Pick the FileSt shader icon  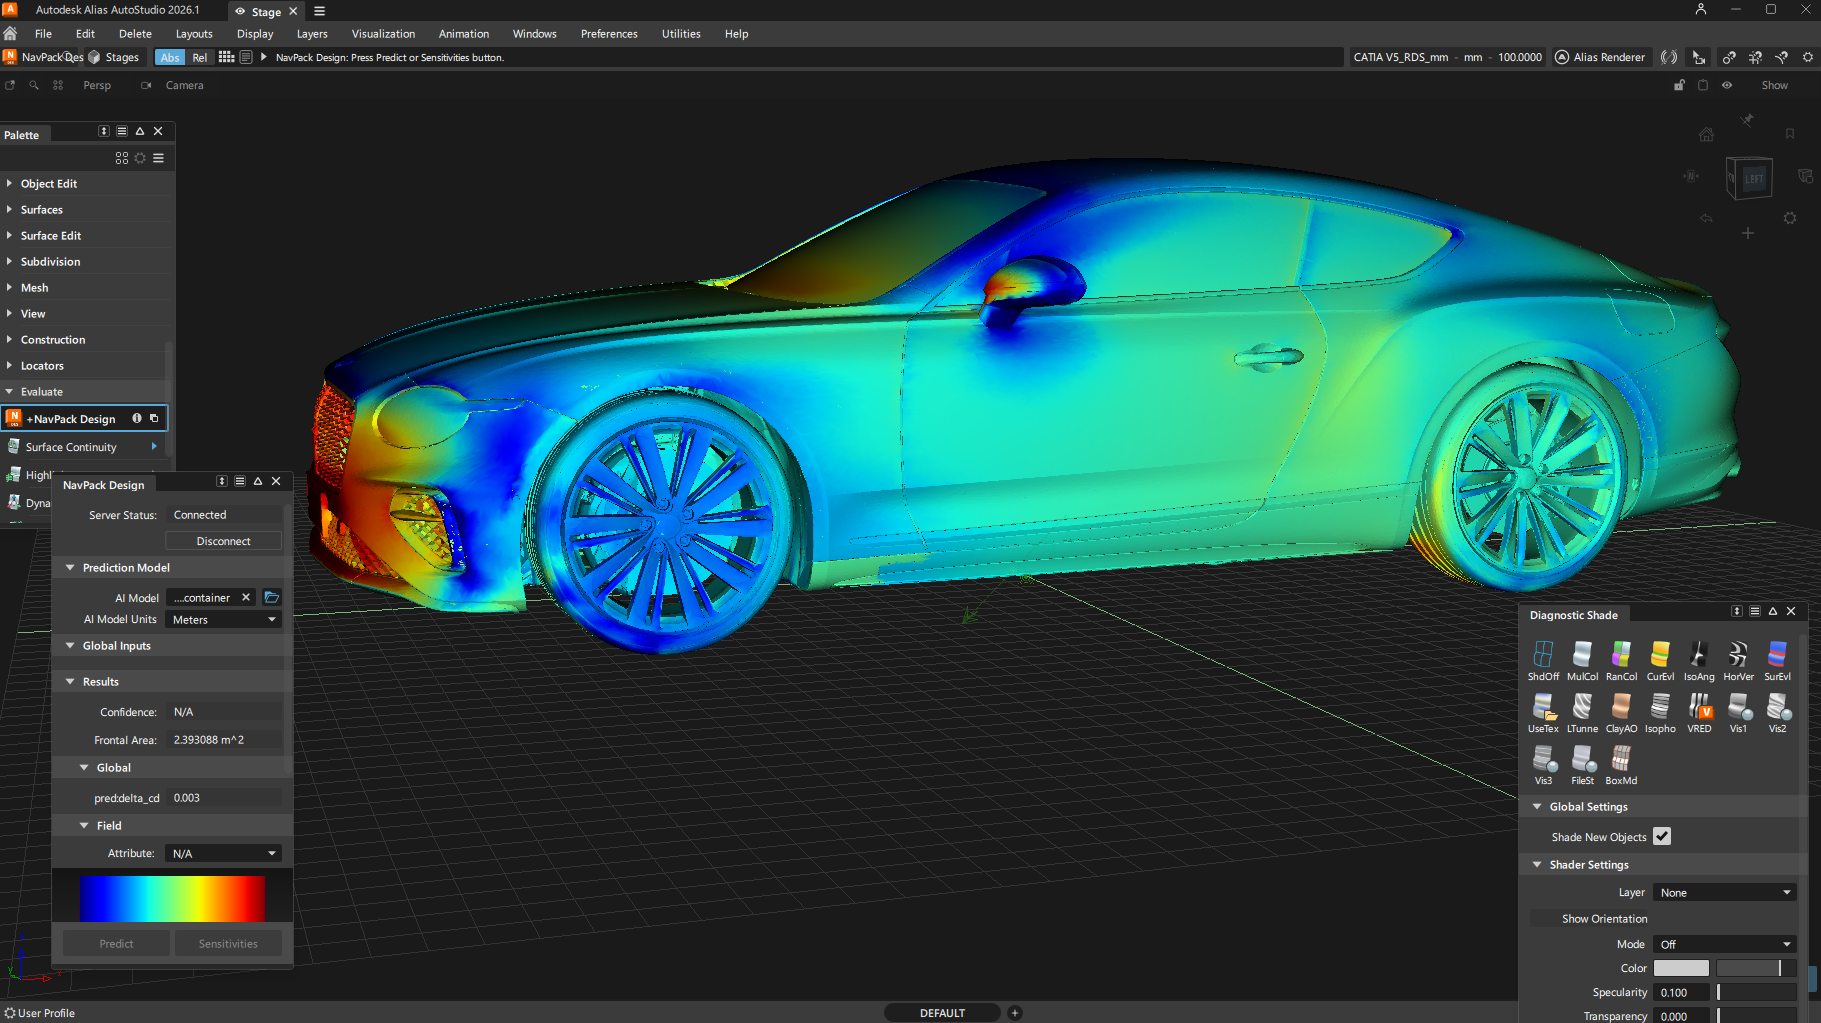pos(1582,760)
